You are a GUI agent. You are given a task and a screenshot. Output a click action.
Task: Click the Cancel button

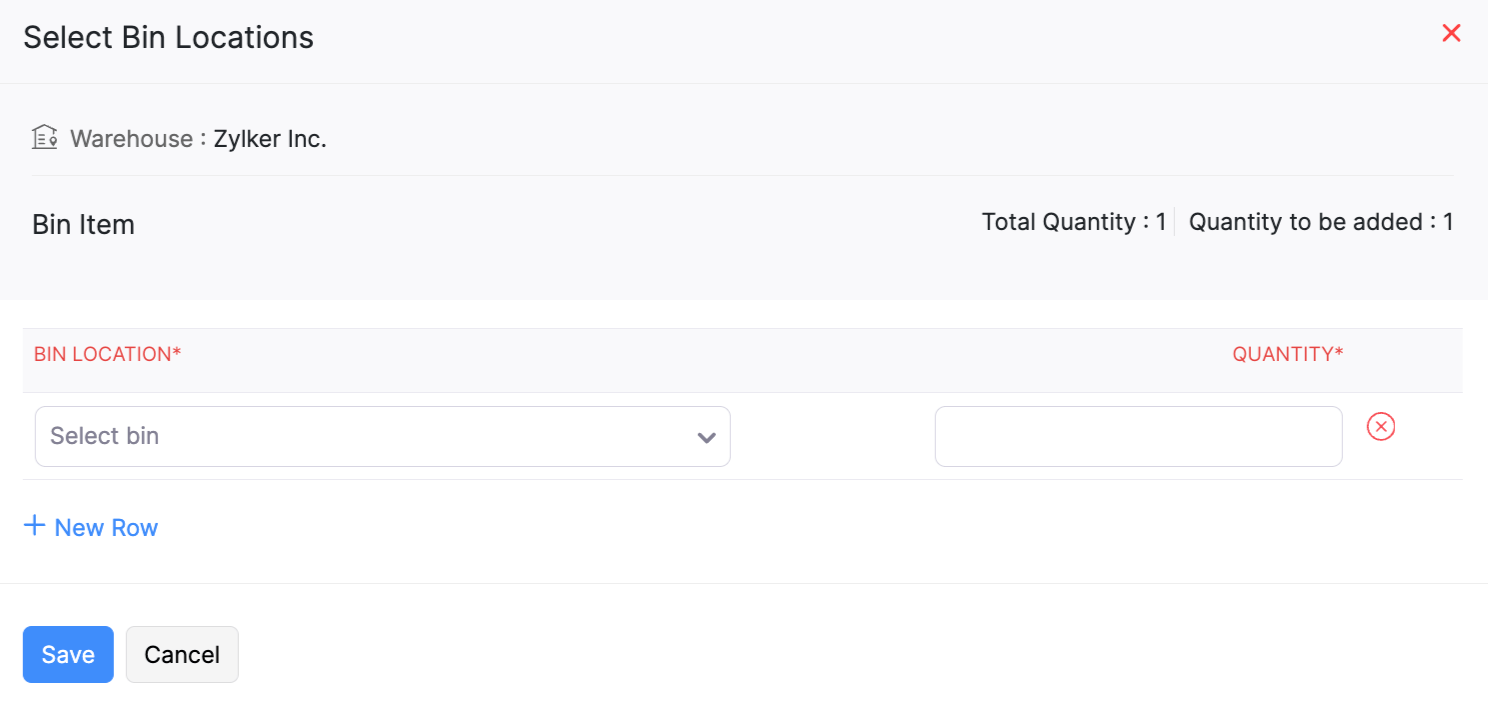[181, 654]
